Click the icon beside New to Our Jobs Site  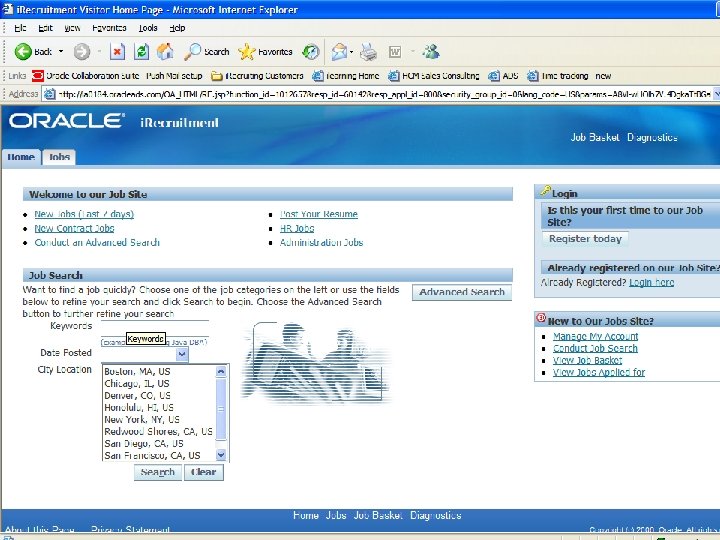pos(541,318)
